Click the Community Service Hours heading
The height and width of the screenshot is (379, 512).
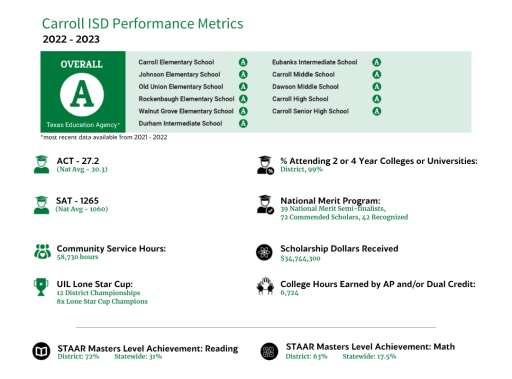tap(111, 249)
